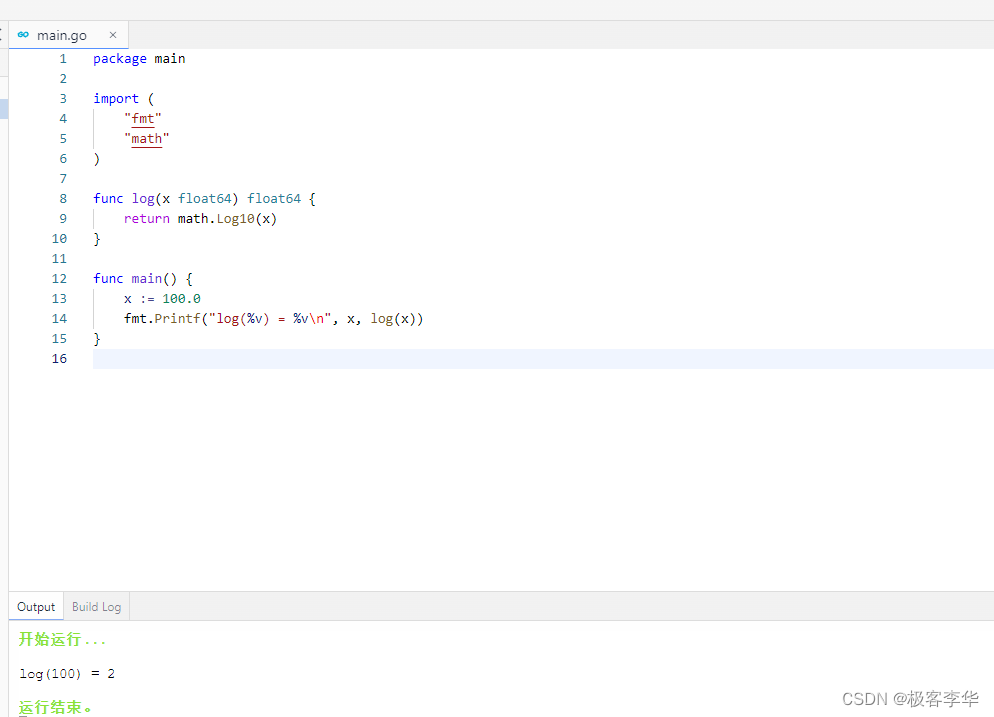Image resolution: width=994 pixels, height=717 pixels.
Task: Click the '运行结束。' output message
Action: pos(55,707)
